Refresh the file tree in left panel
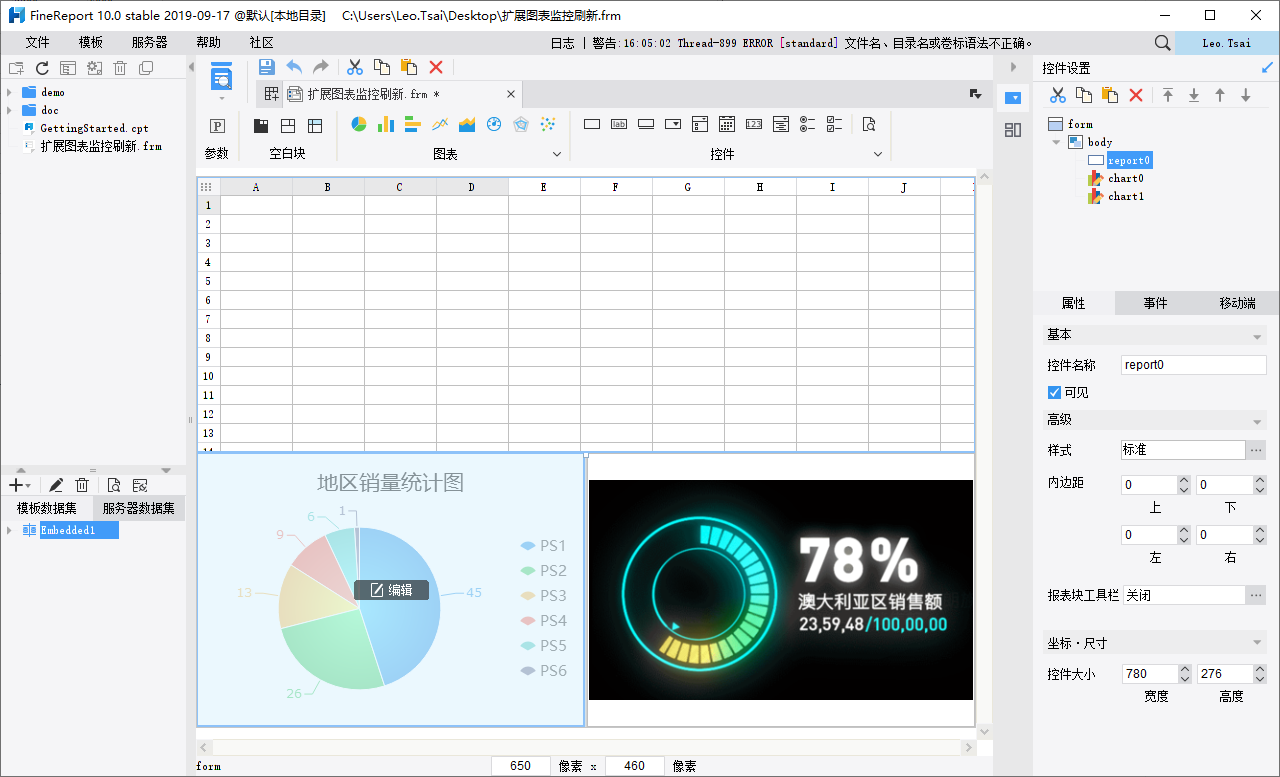This screenshot has width=1280, height=777. pos(42,68)
